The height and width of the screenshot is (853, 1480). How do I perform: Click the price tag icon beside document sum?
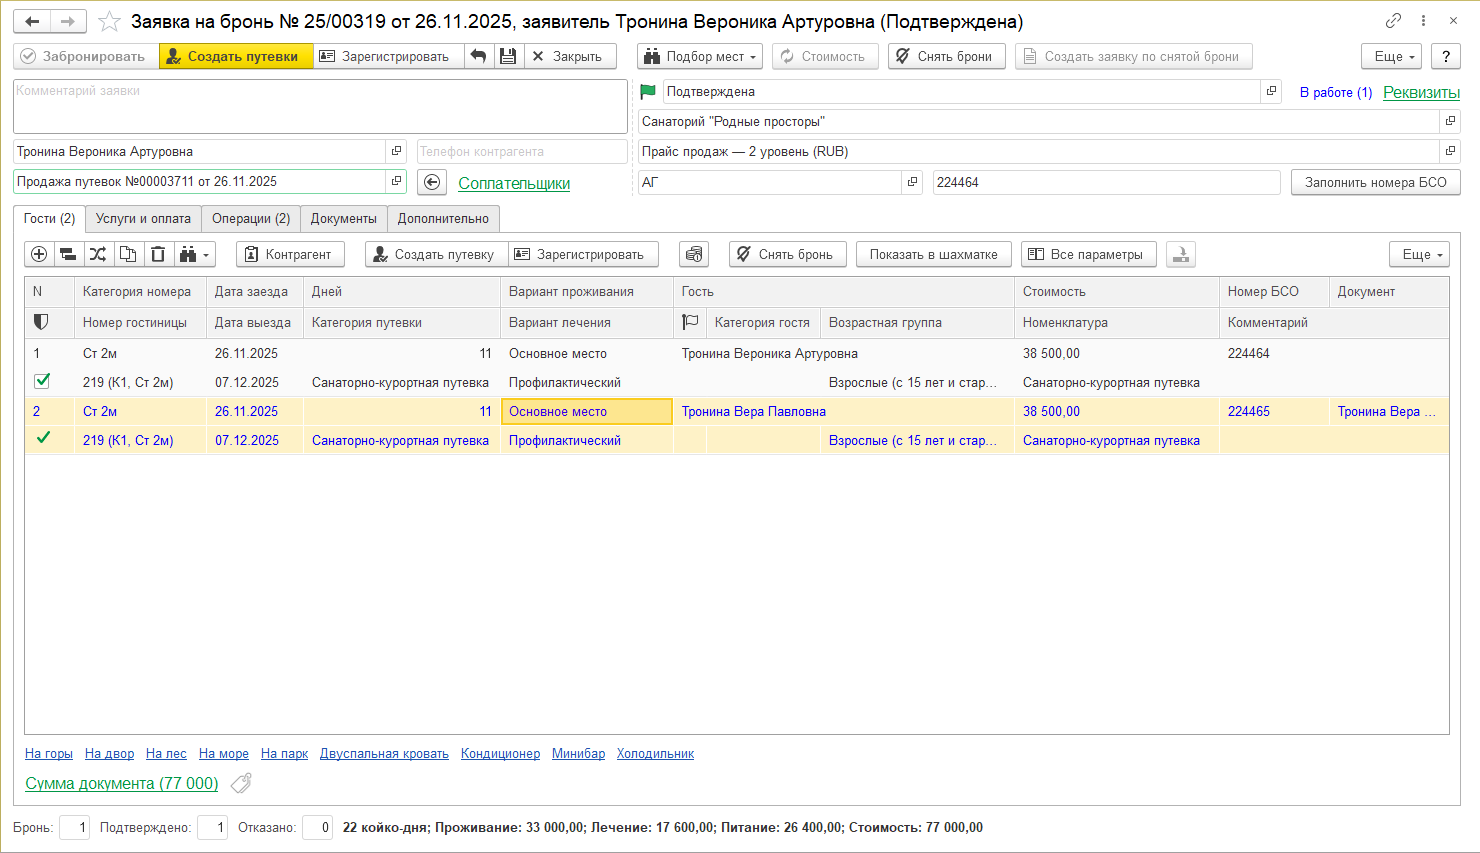[241, 784]
